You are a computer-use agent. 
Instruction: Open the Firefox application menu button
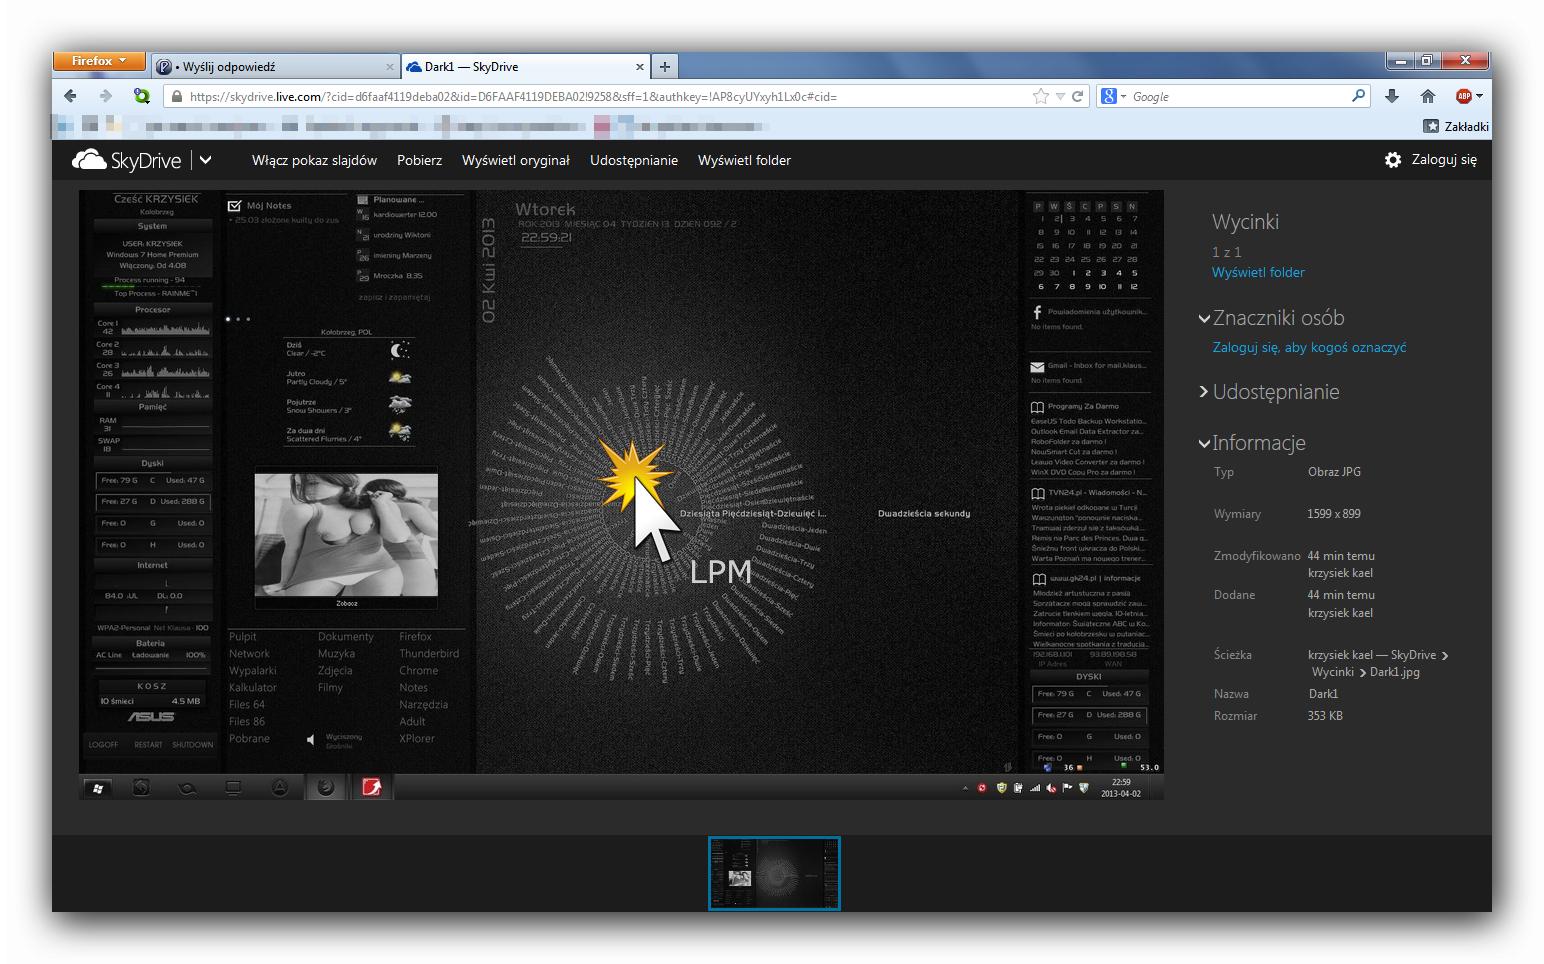pos(99,61)
